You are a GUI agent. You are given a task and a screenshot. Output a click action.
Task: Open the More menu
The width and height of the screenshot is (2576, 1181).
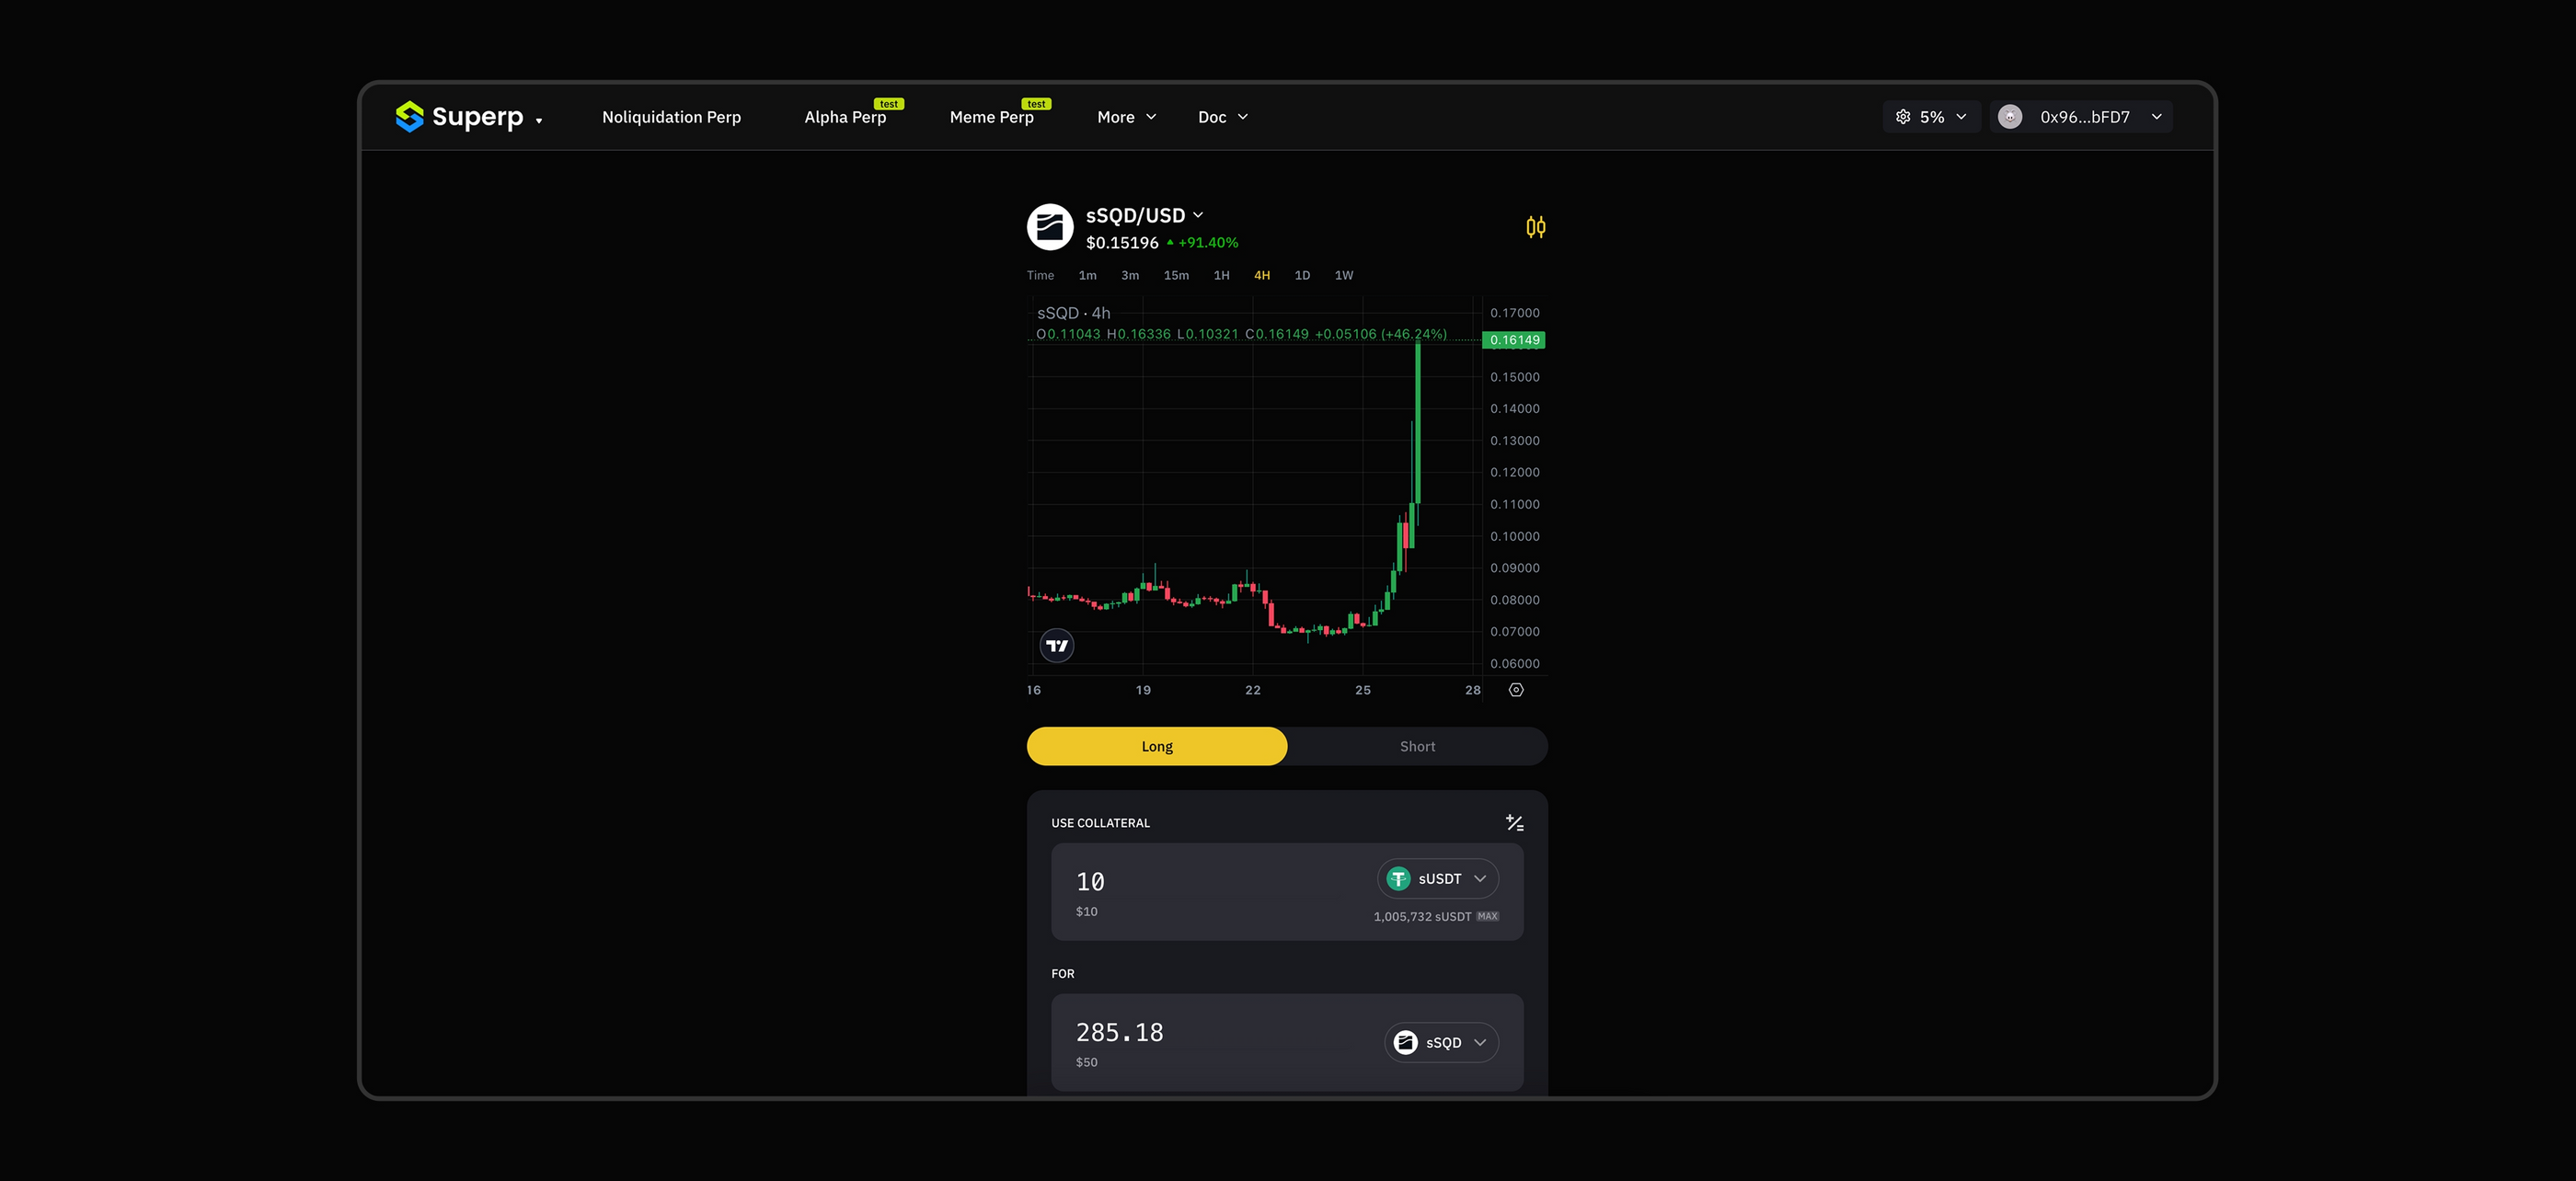pyautogui.click(x=1126, y=117)
